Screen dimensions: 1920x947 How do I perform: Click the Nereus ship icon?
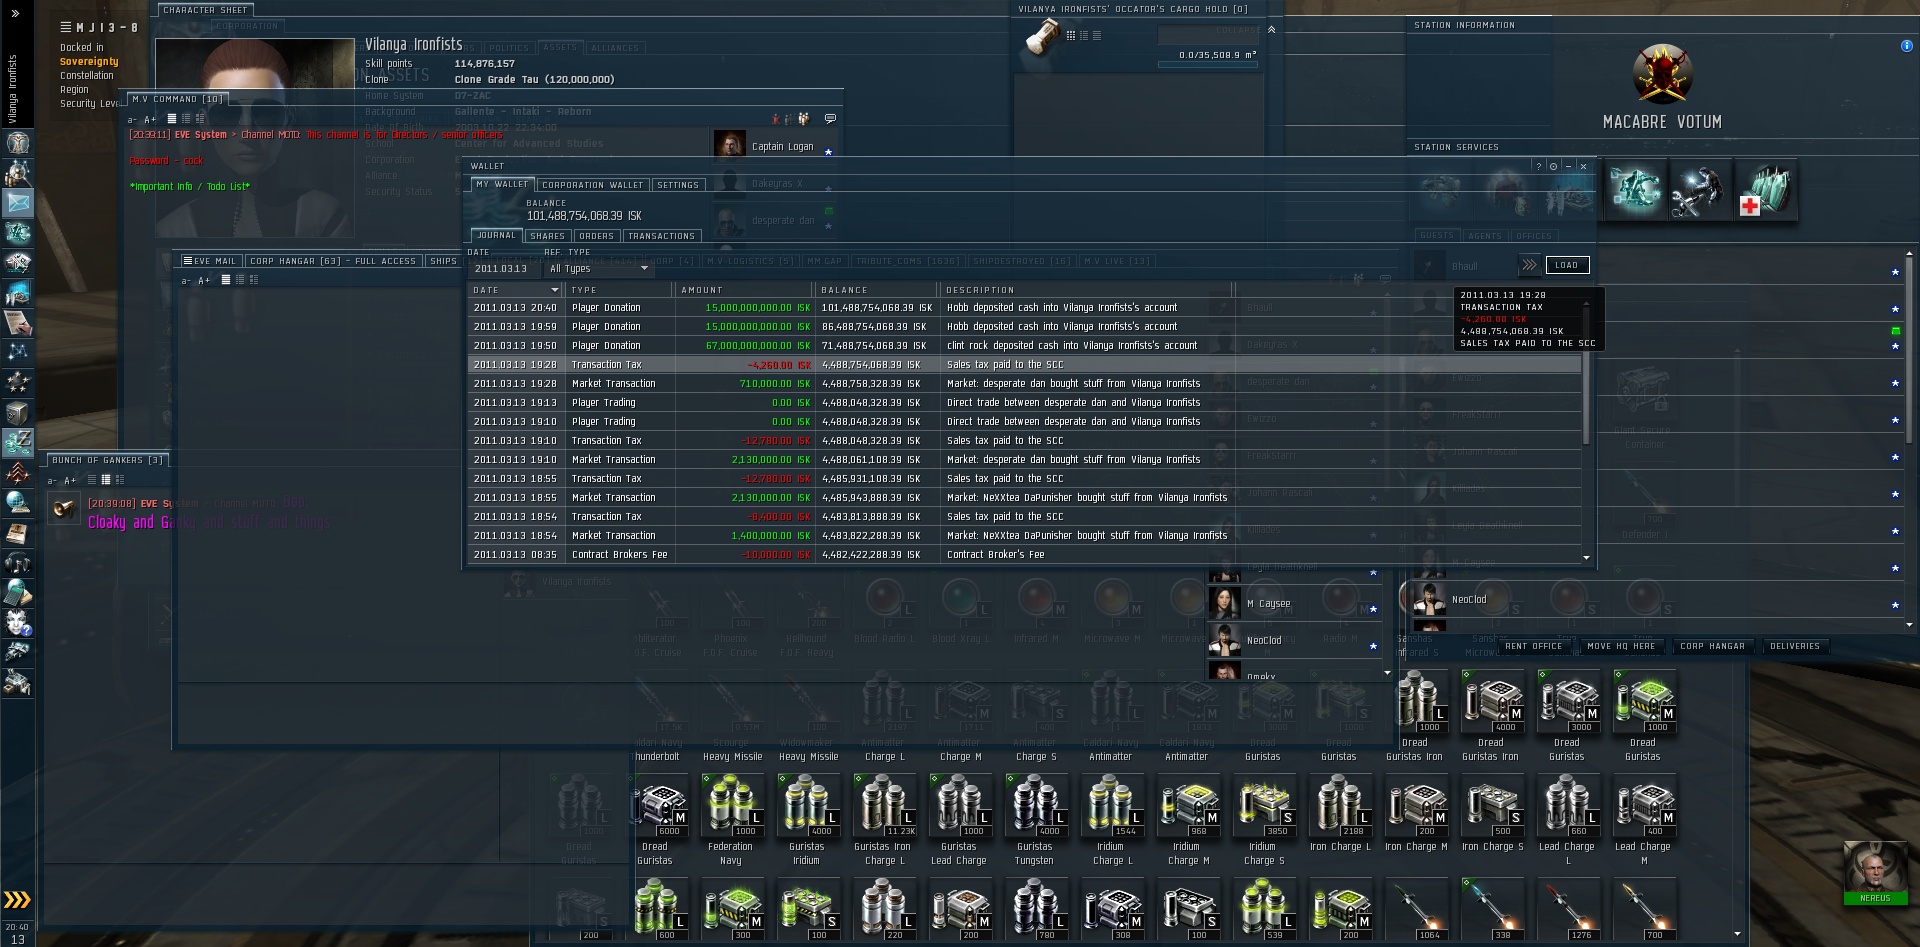(x=1875, y=873)
